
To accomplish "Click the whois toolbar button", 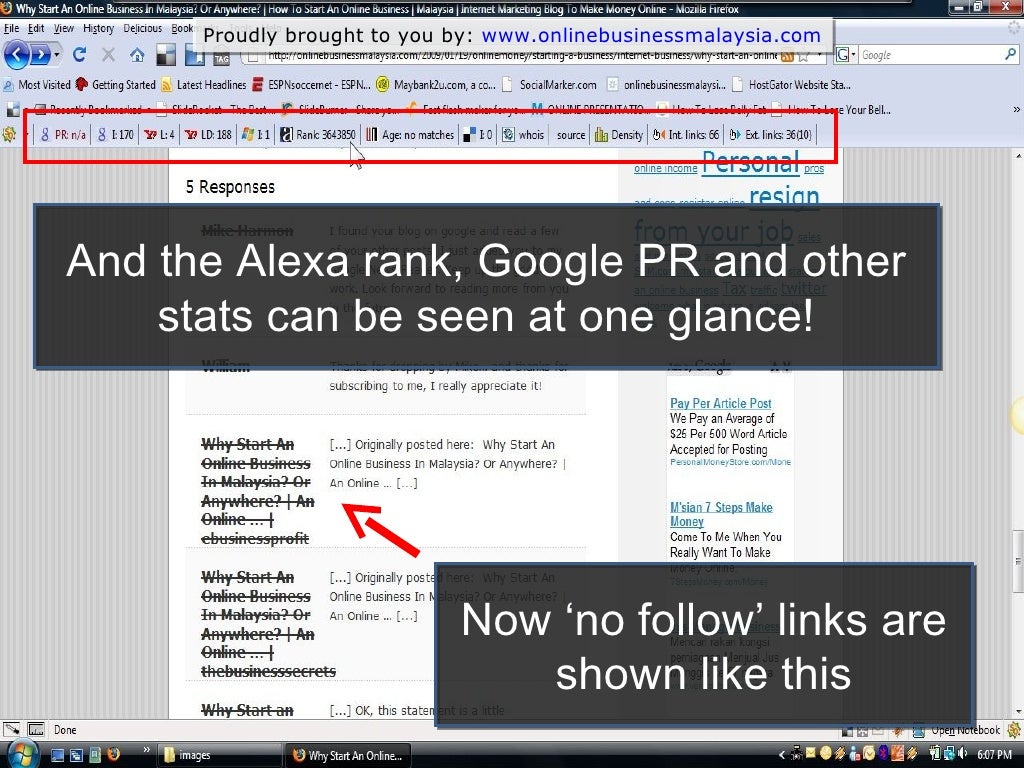I will (x=523, y=135).
